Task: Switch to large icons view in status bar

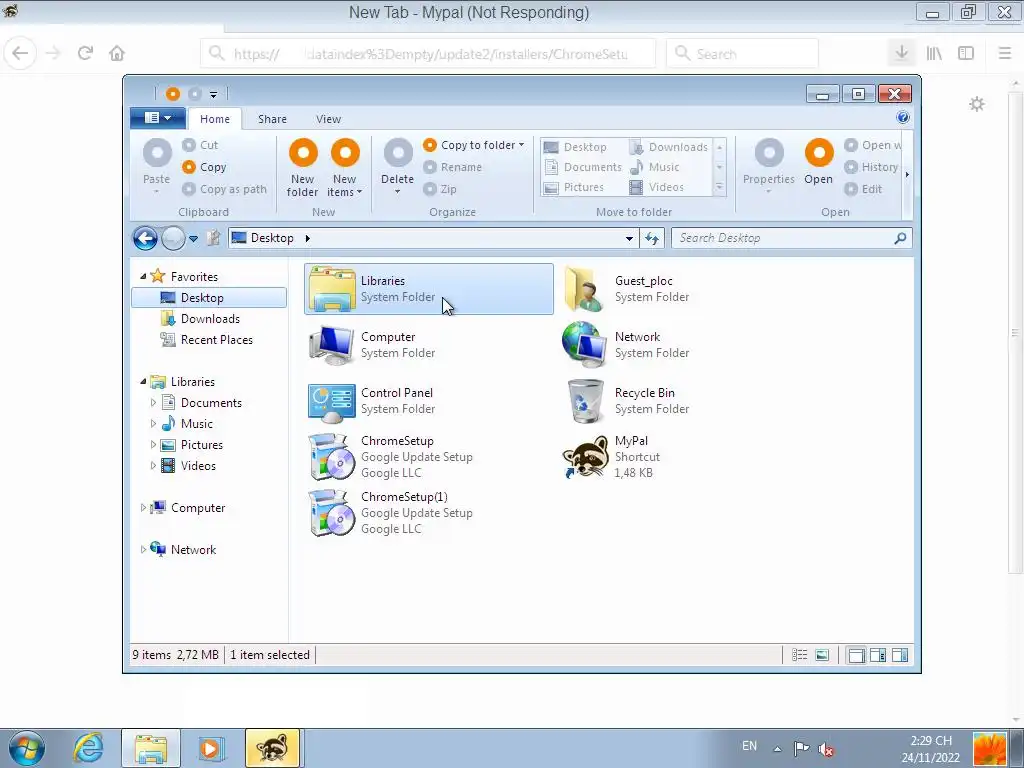Action: (x=822, y=655)
